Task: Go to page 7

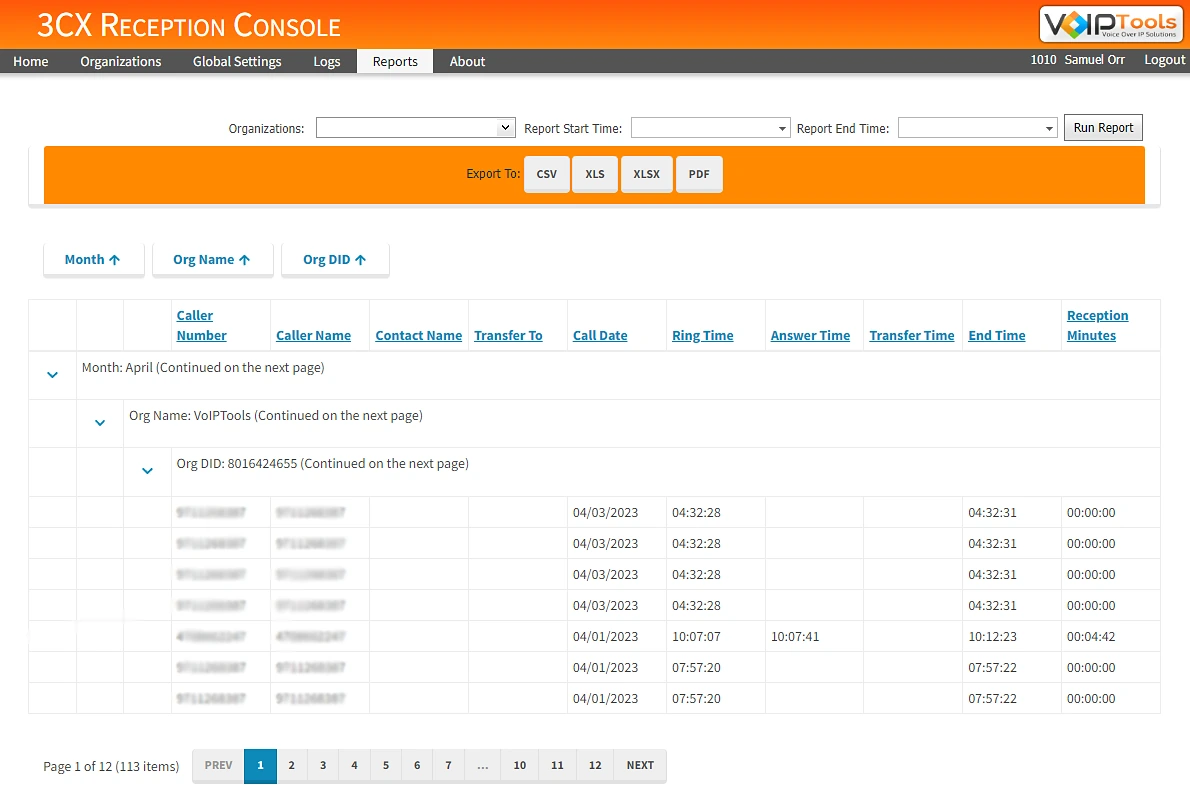Action: coord(448,765)
